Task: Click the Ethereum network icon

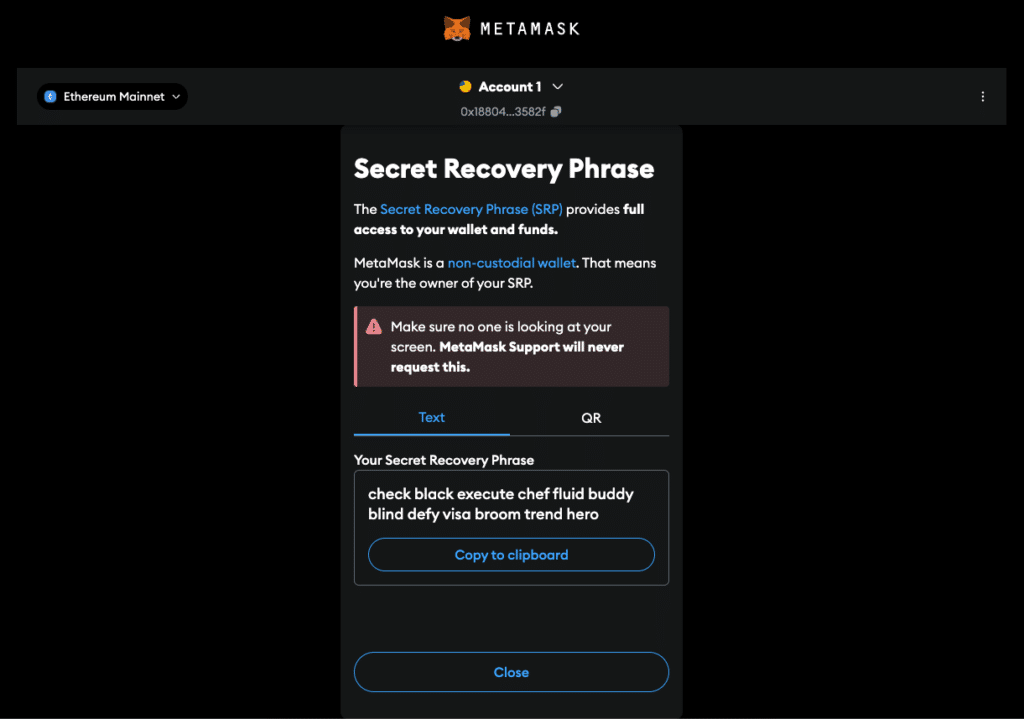Action: pyautogui.click(x=50, y=97)
